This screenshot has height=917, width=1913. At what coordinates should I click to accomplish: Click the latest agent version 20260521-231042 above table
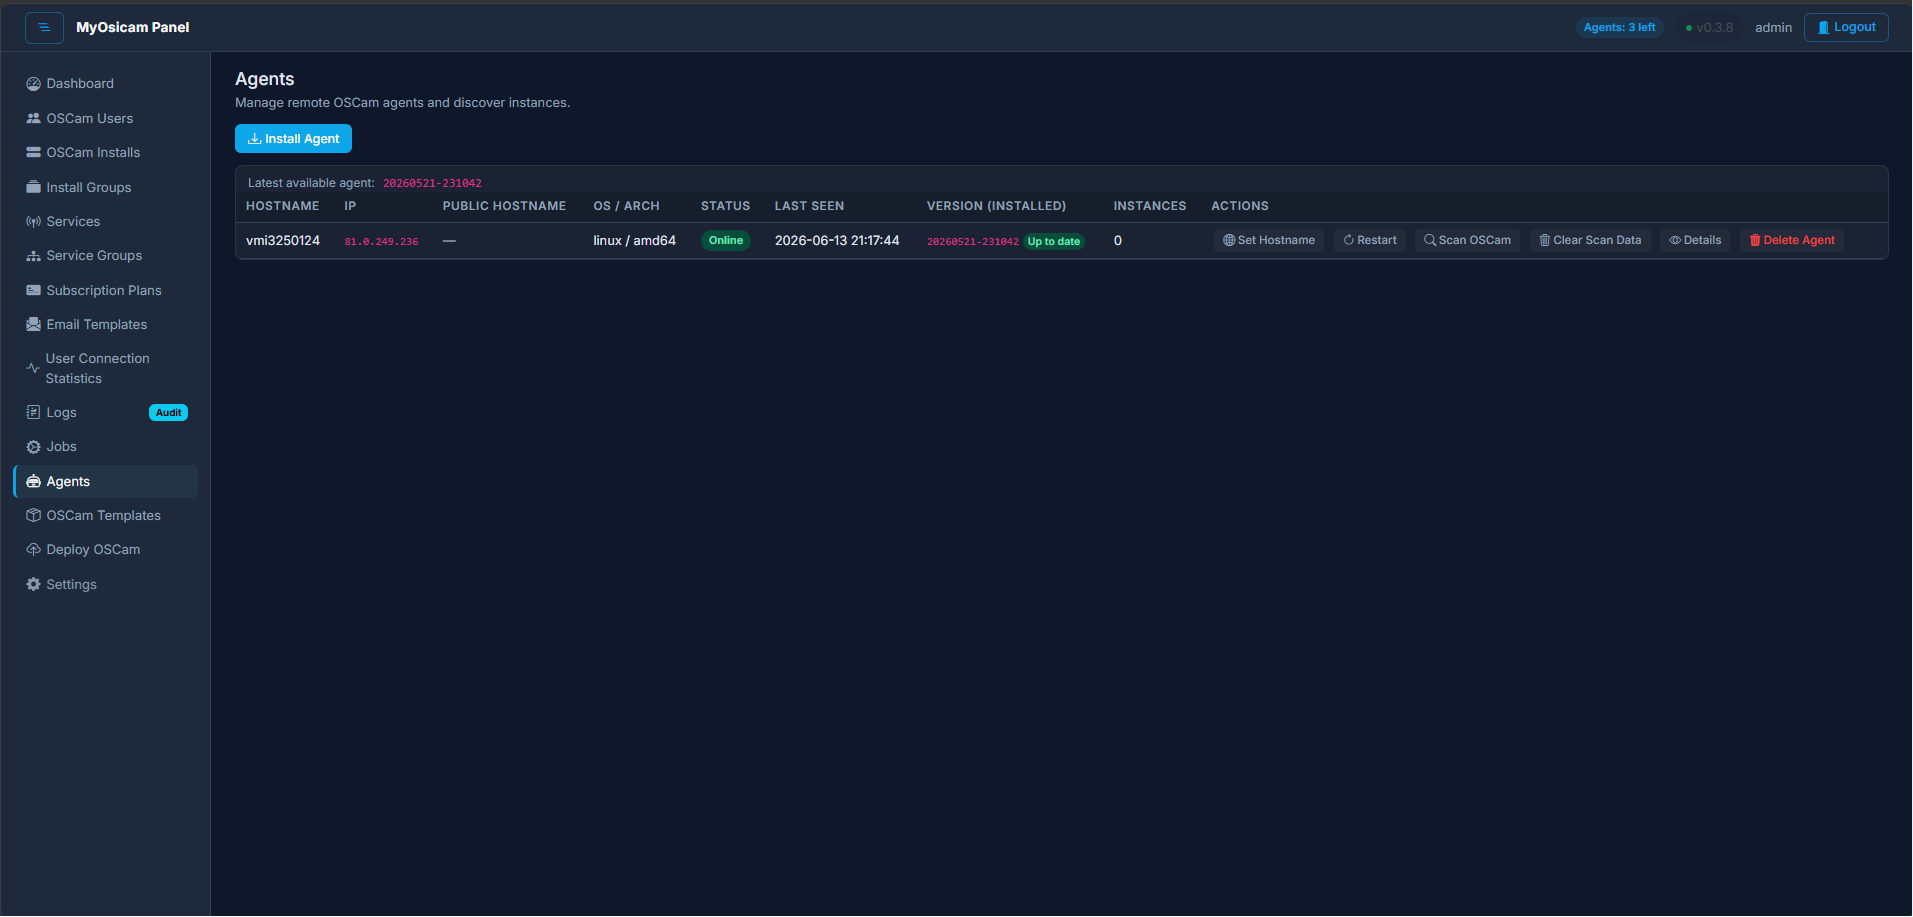[x=433, y=184]
